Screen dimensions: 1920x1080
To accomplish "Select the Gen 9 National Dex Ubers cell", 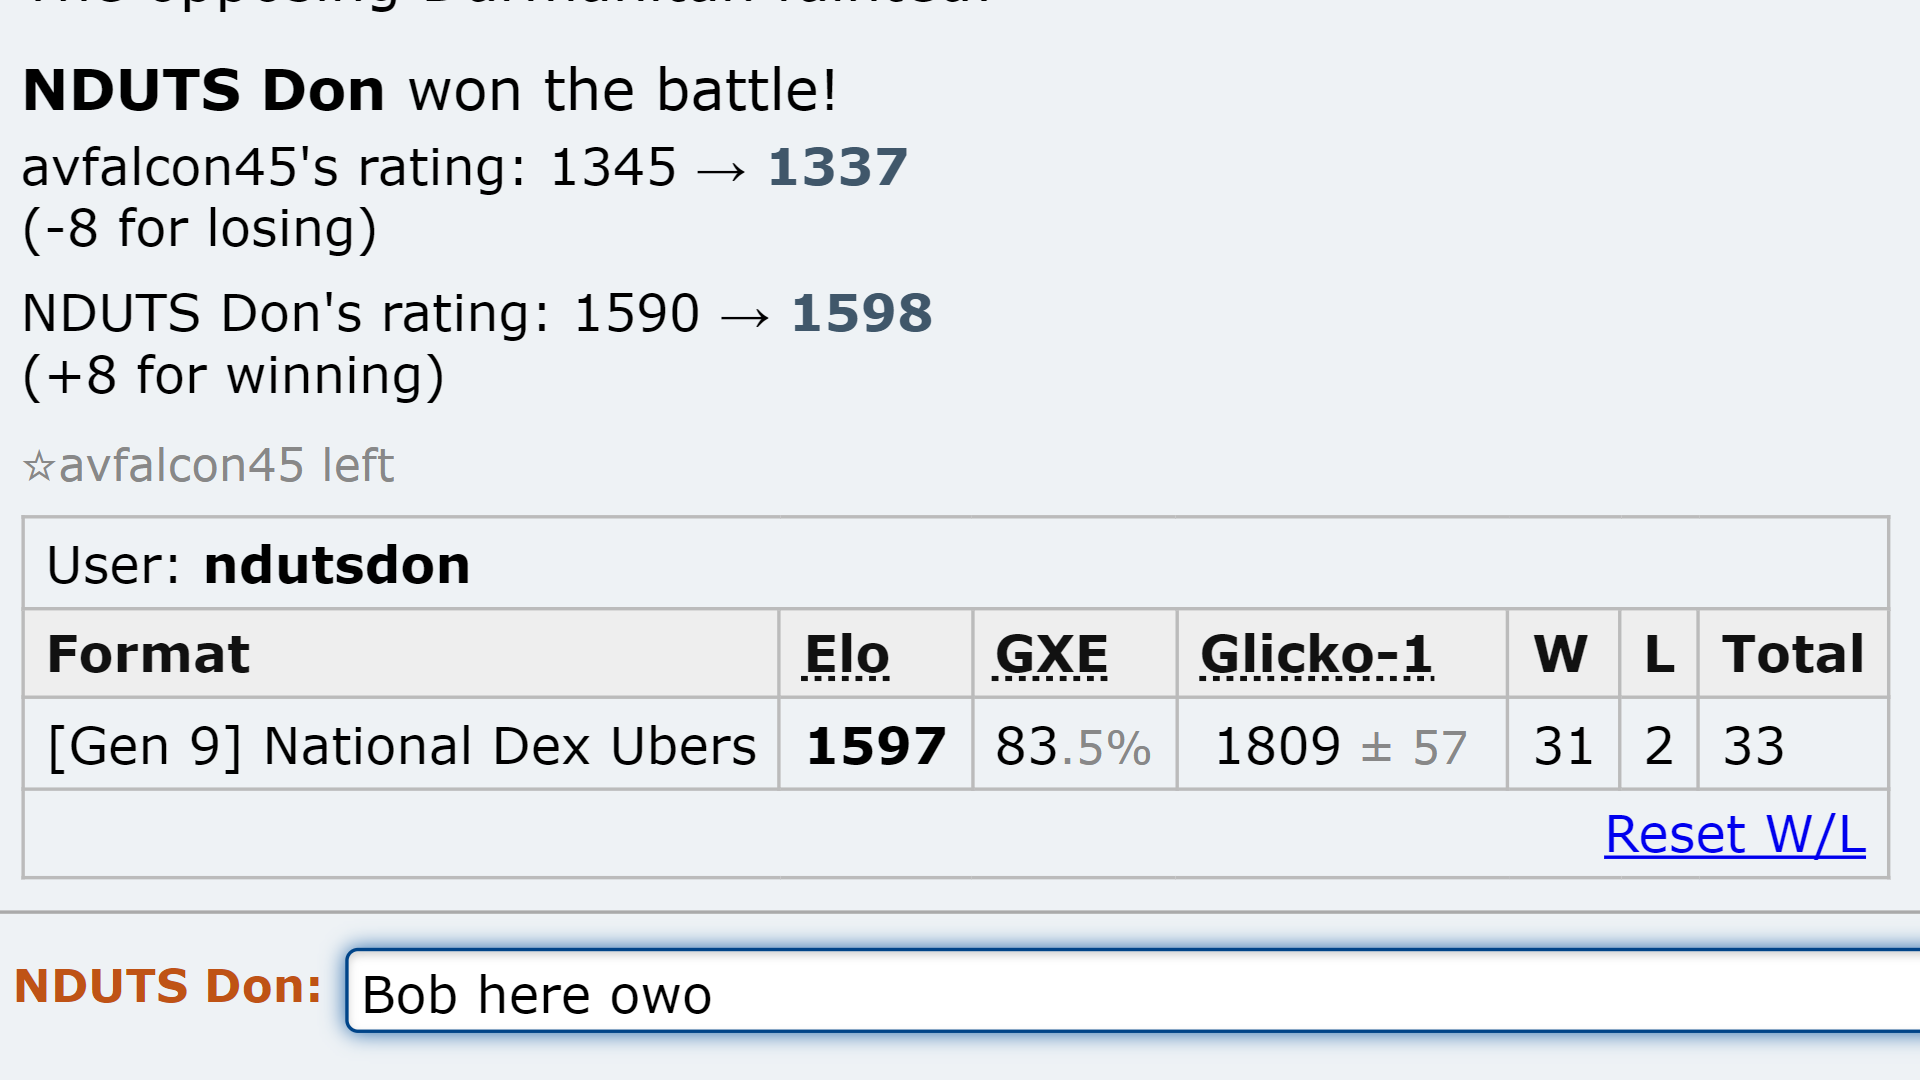I will click(x=401, y=746).
